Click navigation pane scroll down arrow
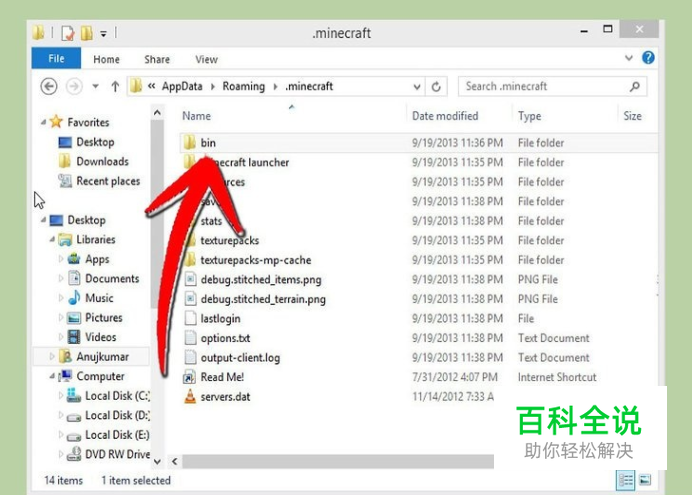The image size is (692, 495). [157, 461]
